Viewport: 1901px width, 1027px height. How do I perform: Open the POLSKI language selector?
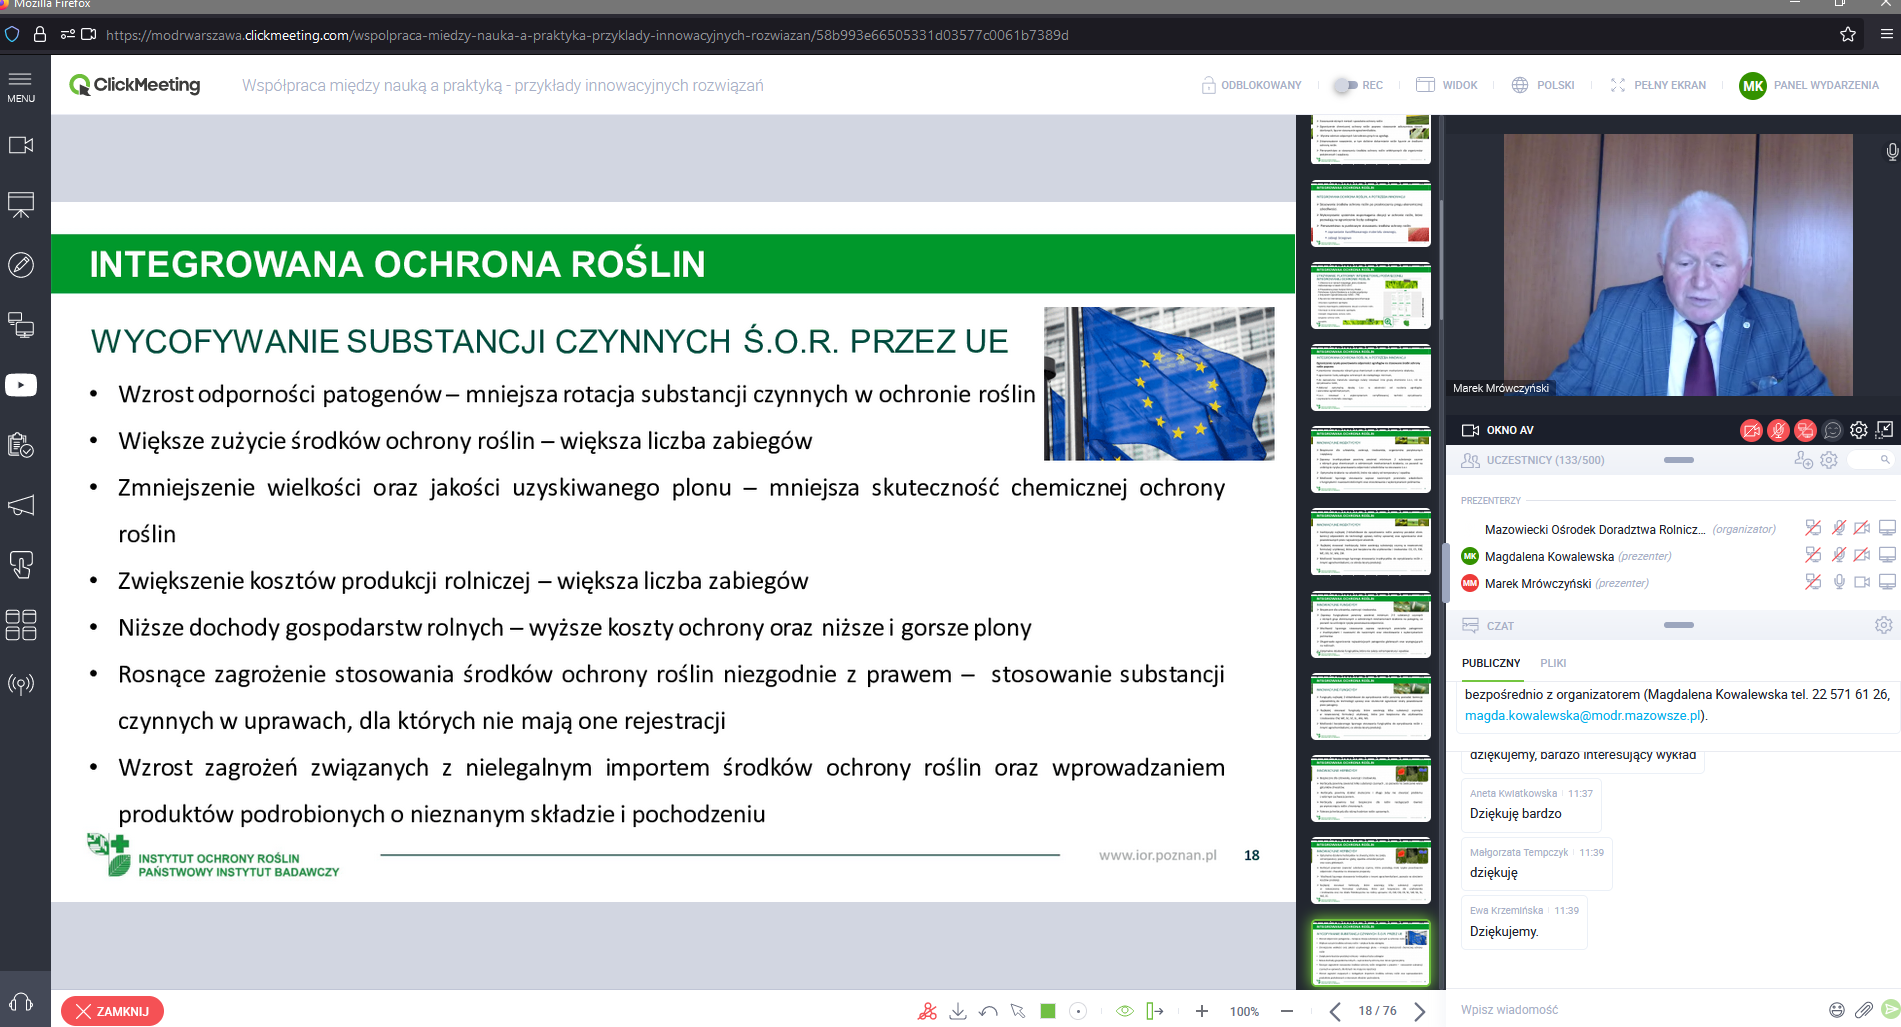click(1543, 85)
